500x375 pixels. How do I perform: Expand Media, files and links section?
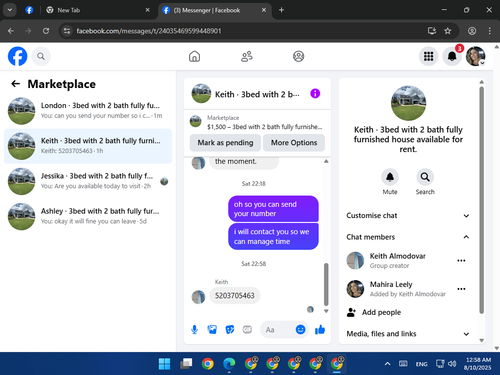click(408, 334)
